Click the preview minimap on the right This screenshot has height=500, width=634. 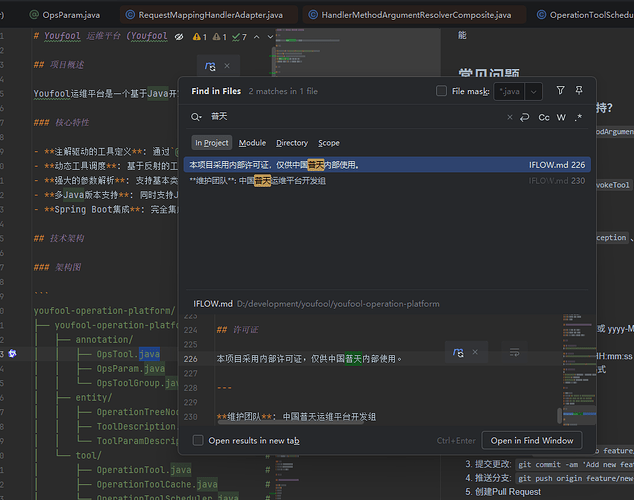579,370
